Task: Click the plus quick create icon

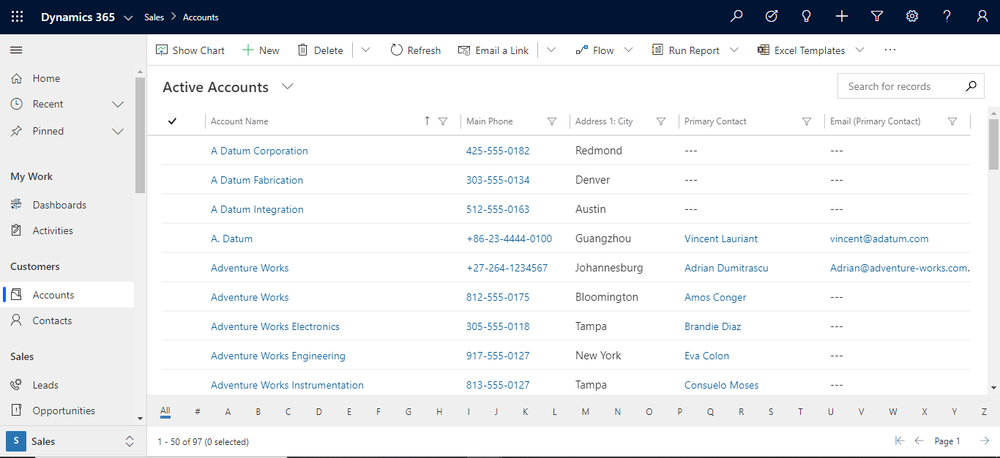Action: pos(842,17)
